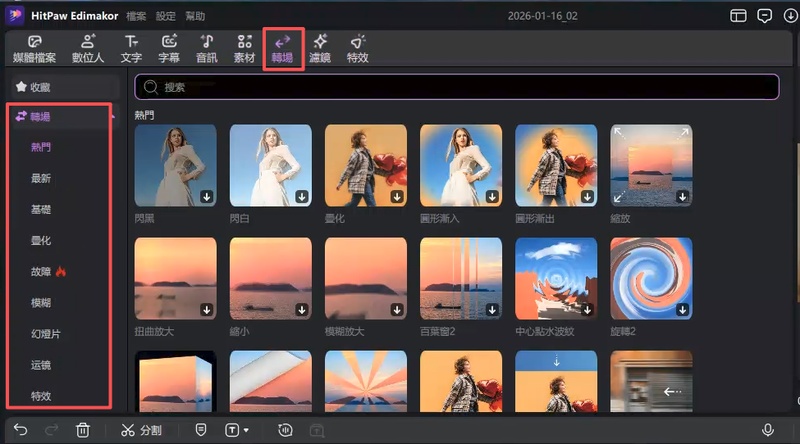Click the layout switch icon in title bar
This screenshot has height=444, width=800.
click(738, 16)
